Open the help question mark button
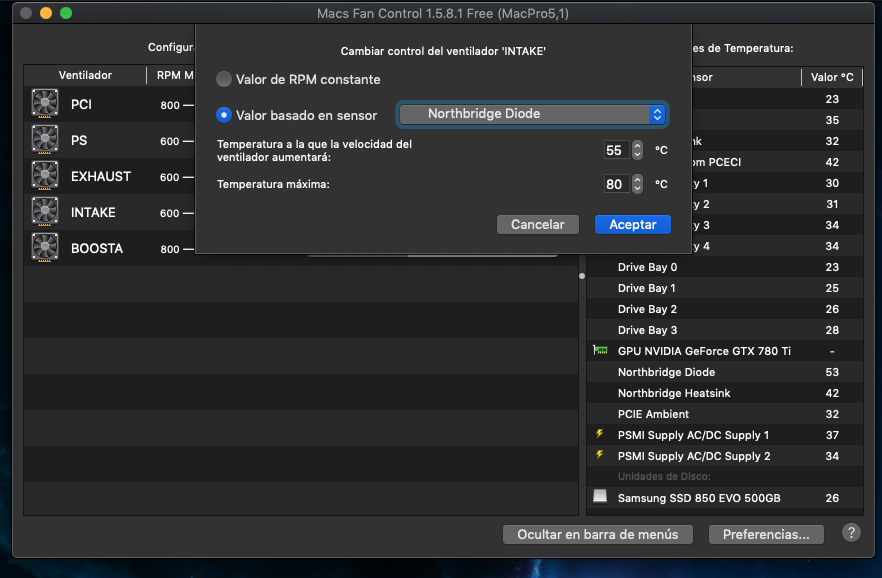 click(851, 533)
